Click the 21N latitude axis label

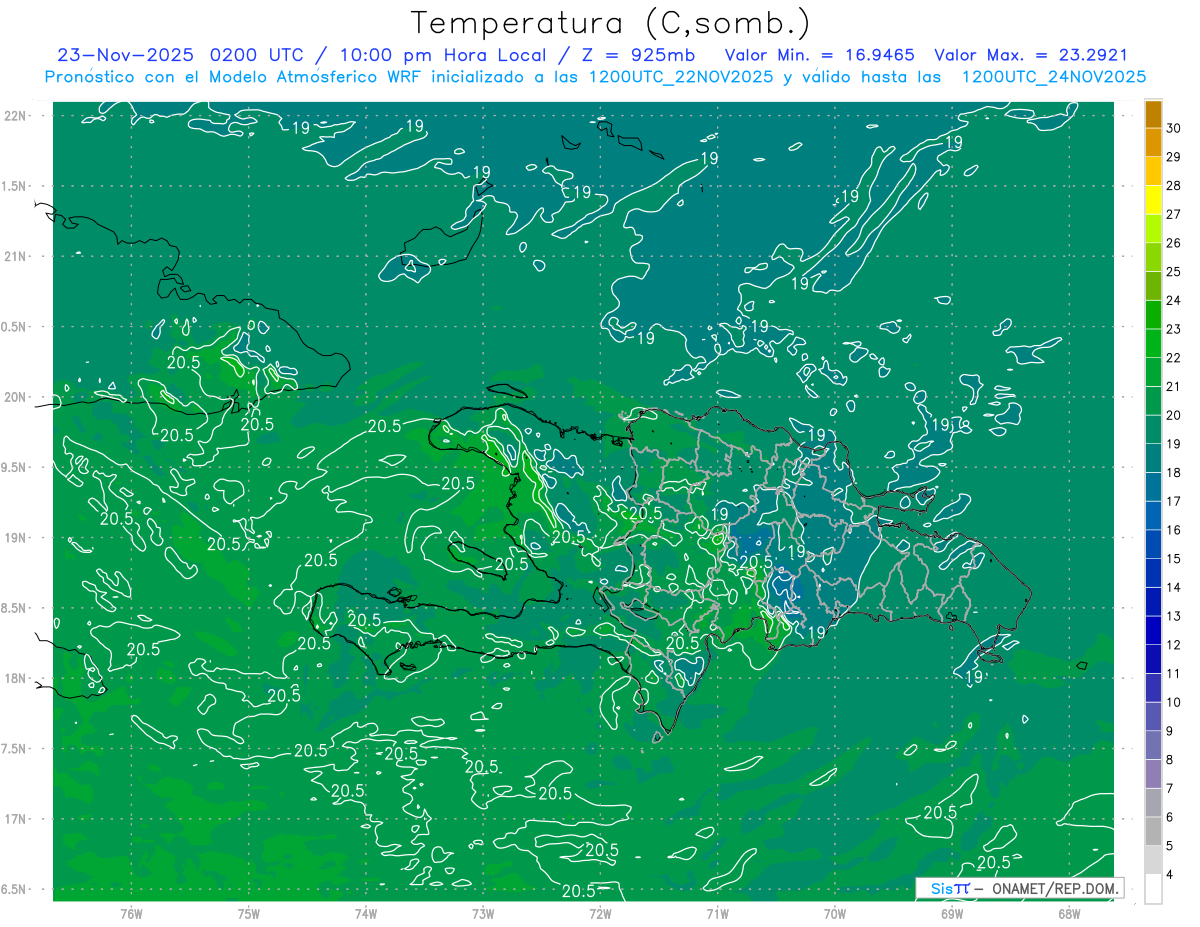[x=17, y=256]
